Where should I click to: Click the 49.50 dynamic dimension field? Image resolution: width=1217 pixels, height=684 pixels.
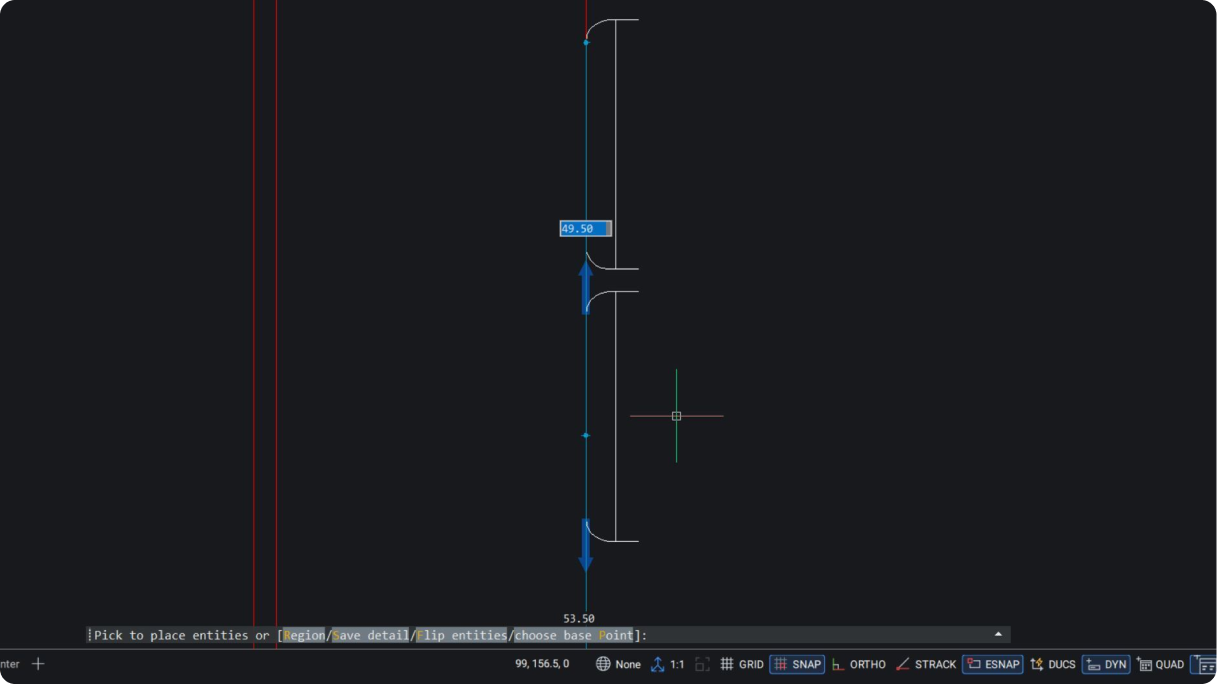pyautogui.click(x=584, y=229)
